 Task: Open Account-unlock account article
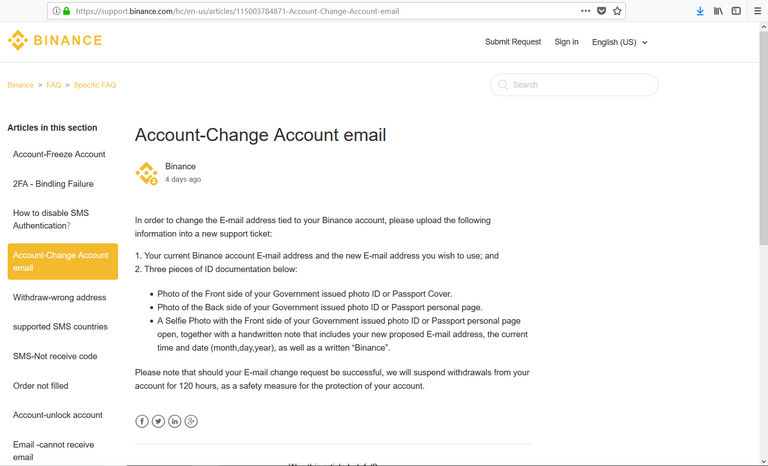58,415
